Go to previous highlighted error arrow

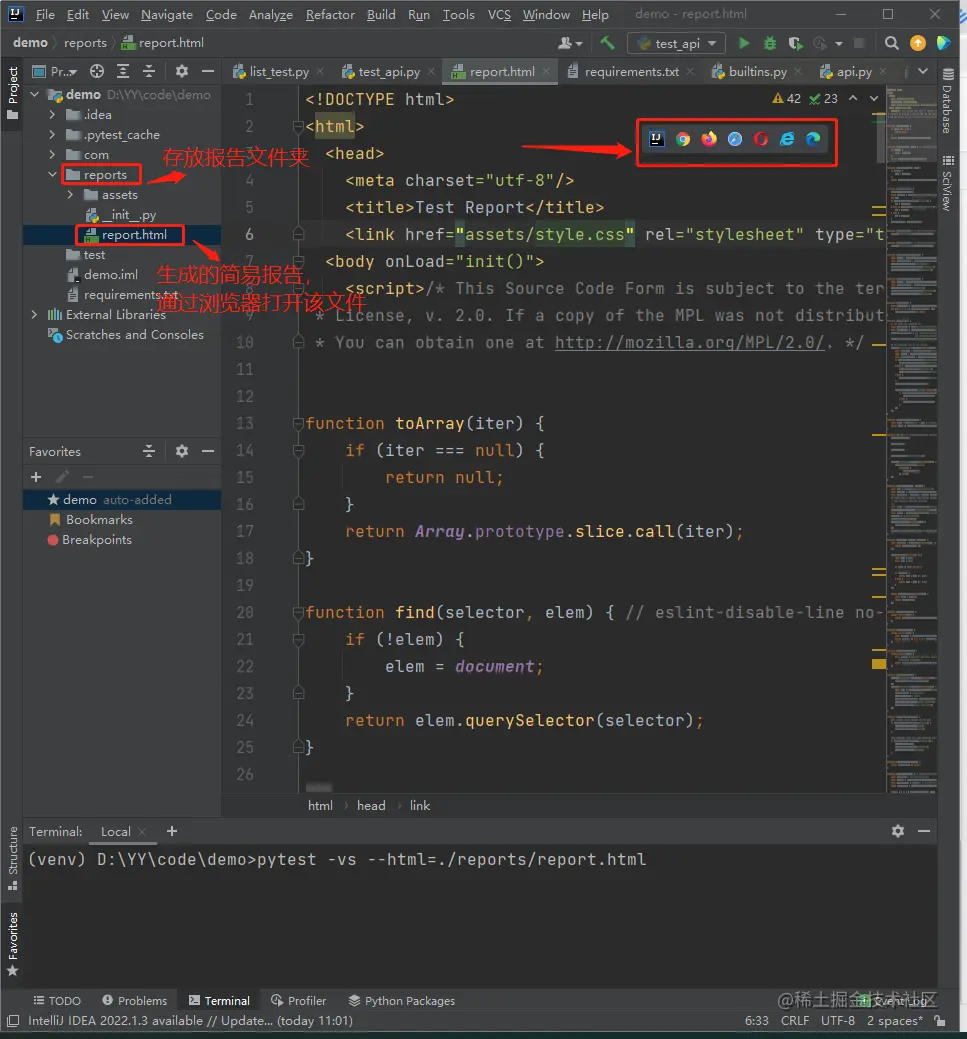tap(853, 98)
